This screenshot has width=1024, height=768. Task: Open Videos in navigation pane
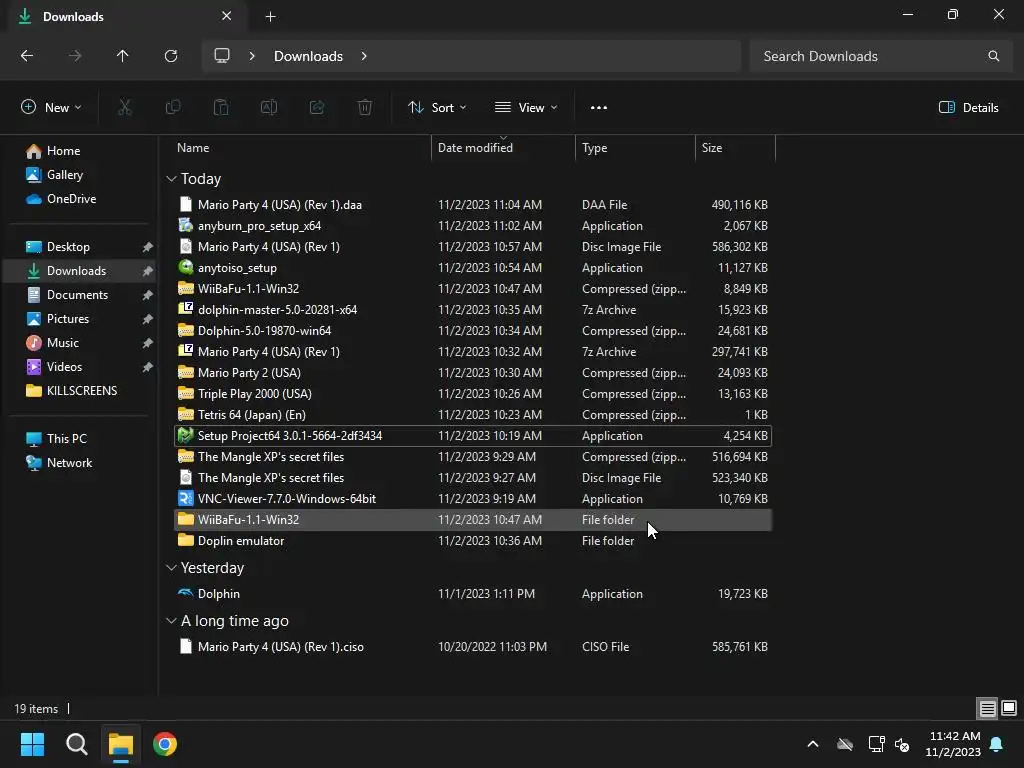64,367
